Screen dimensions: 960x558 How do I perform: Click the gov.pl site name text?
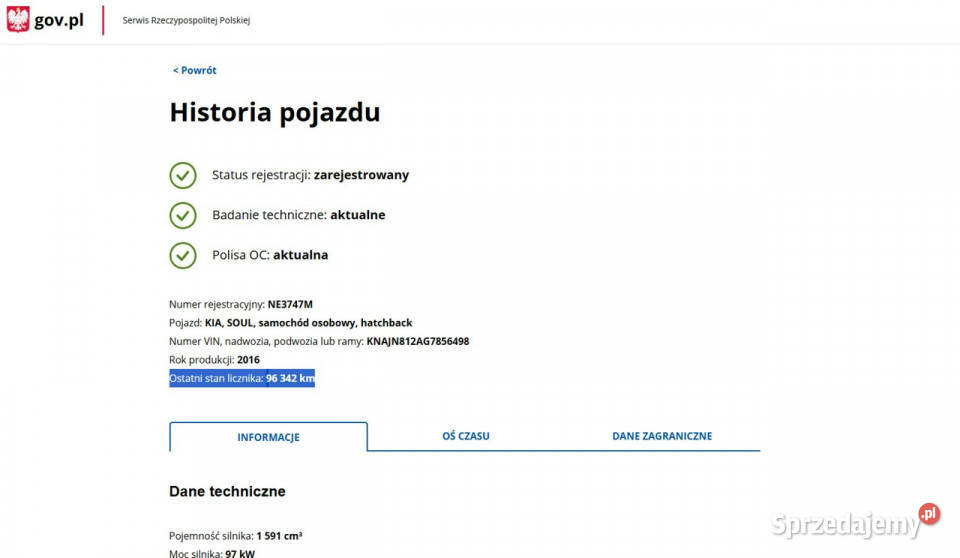[59, 20]
